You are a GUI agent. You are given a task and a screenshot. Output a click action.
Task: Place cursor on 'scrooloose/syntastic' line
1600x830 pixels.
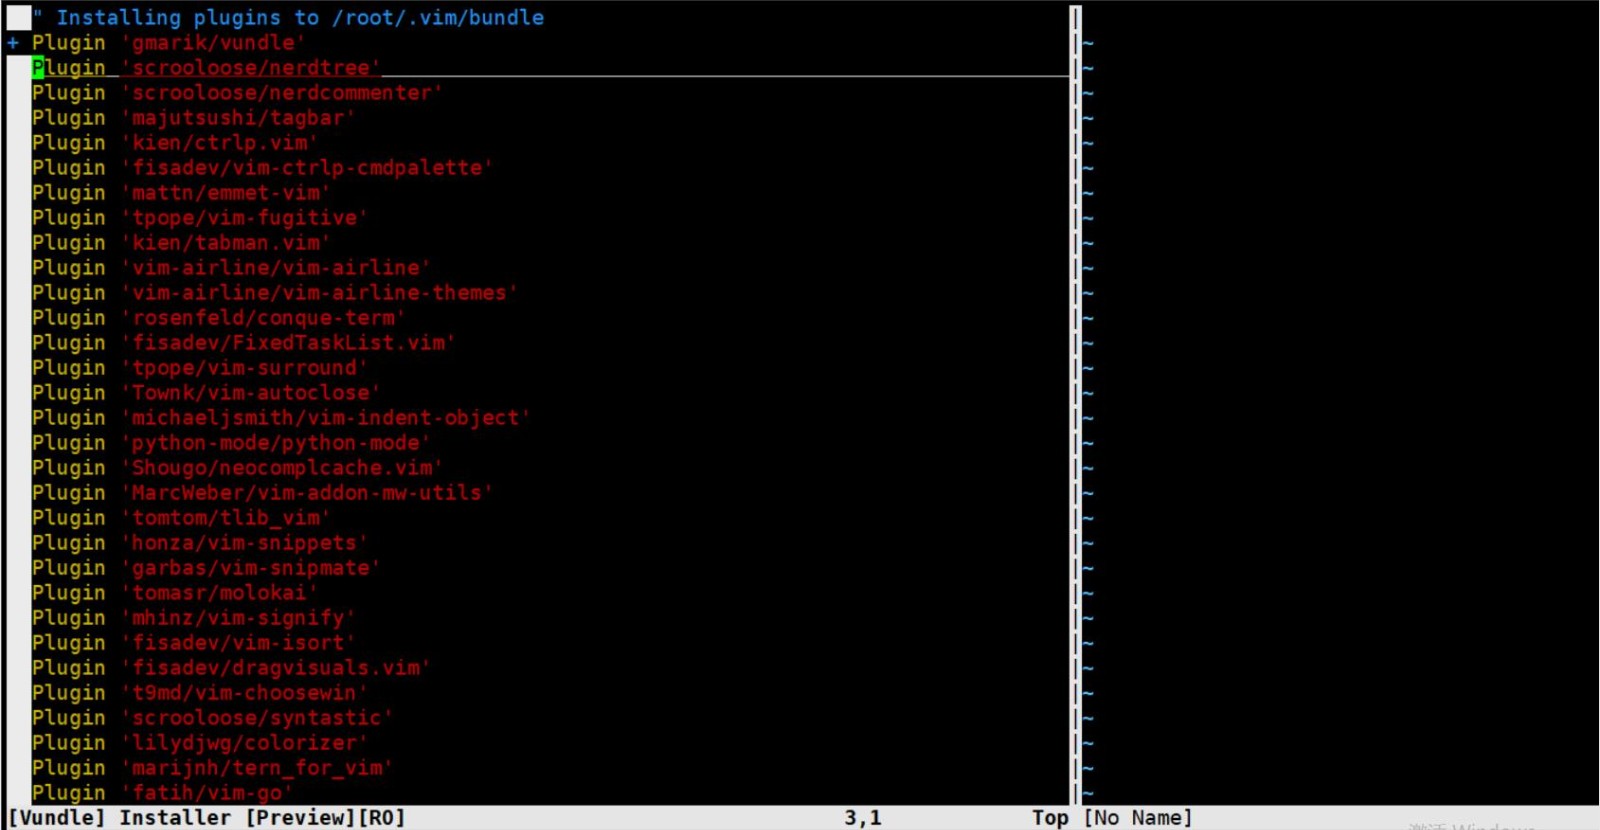(x=212, y=718)
